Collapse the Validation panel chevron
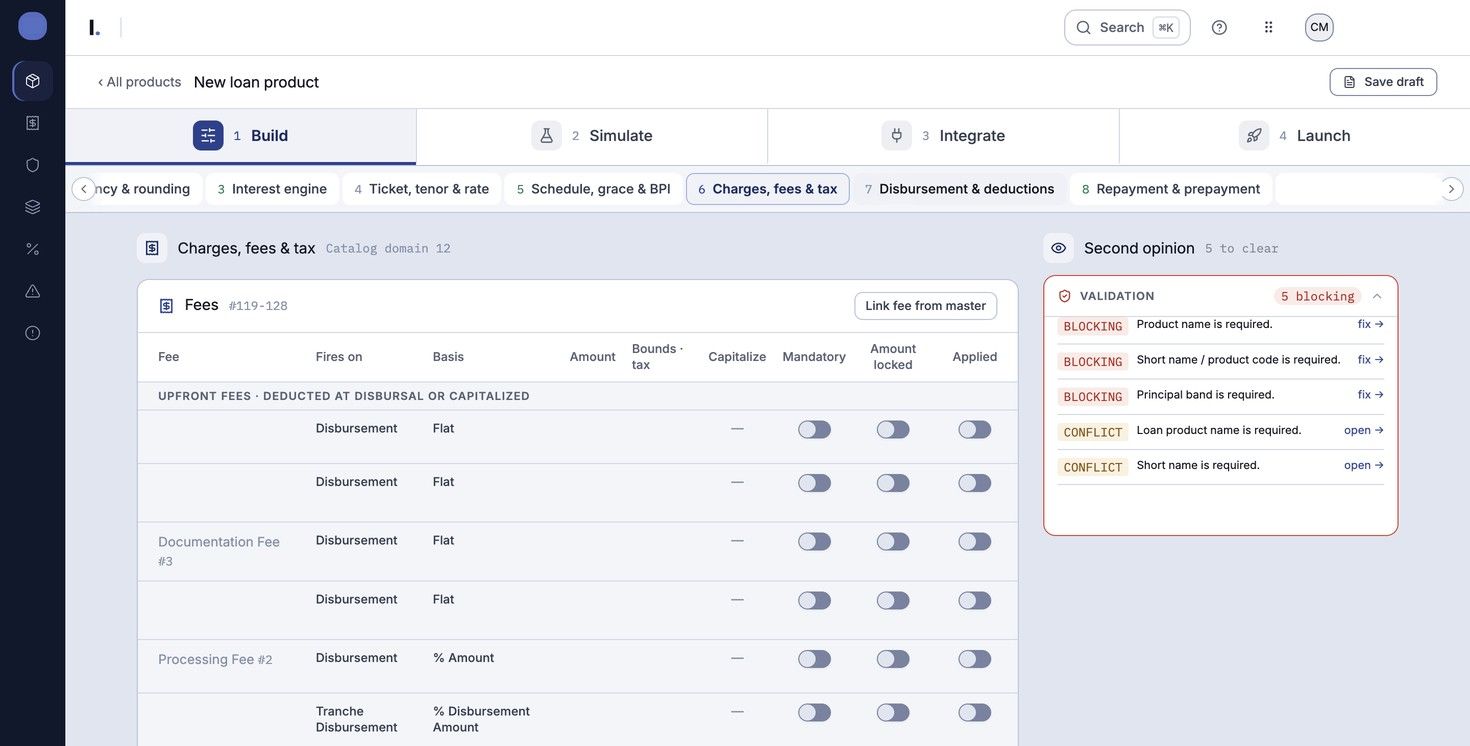The height and width of the screenshot is (746, 1470). [1377, 296]
